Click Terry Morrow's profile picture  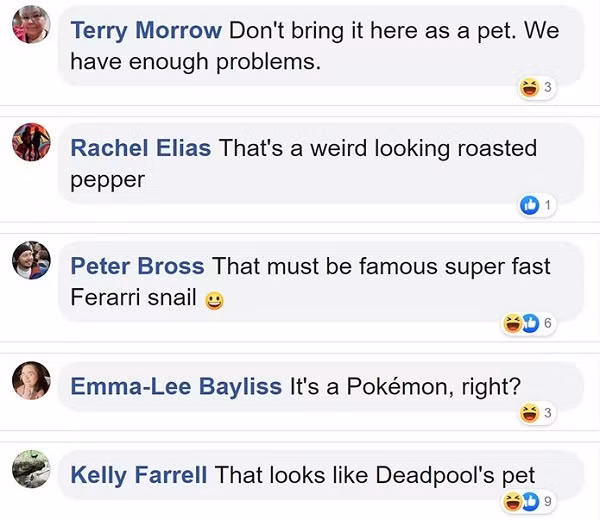coord(30,24)
